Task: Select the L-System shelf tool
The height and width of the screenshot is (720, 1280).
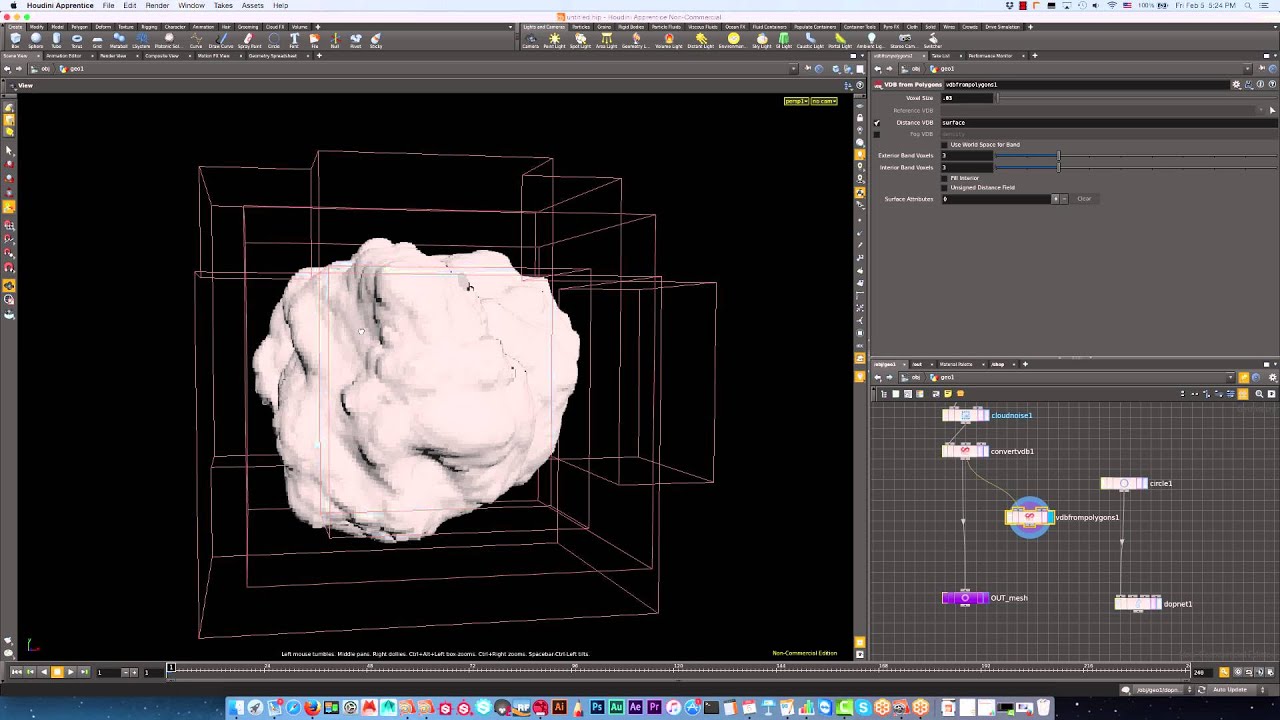Action: [141, 40]
